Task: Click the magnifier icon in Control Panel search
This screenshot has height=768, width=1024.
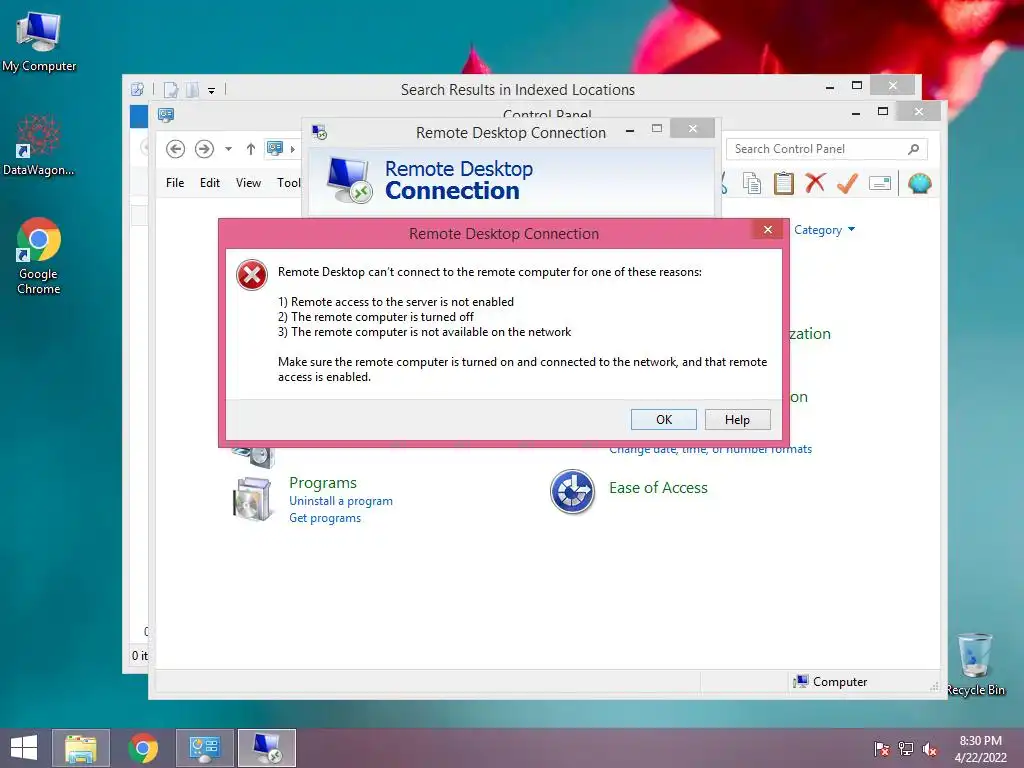Action: [x=914, y=149]
